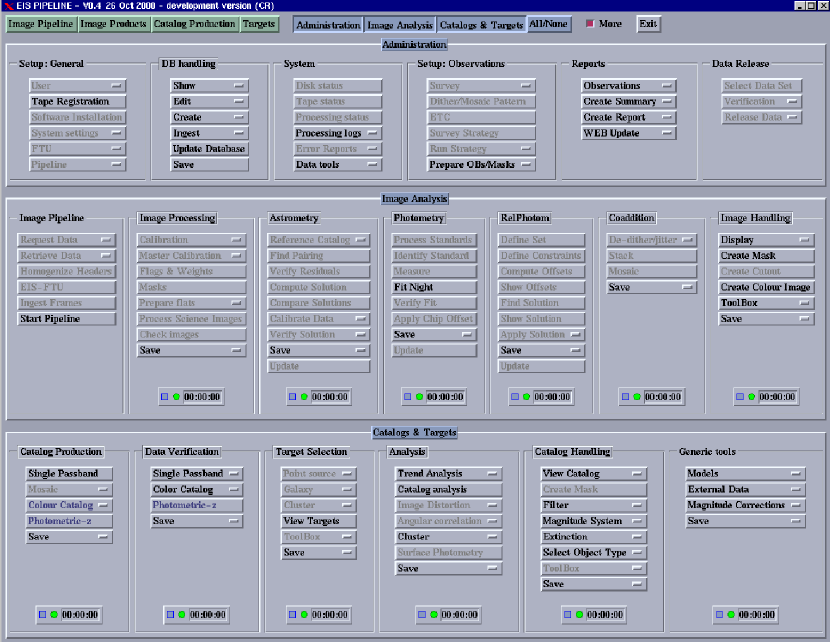The image size is (830, 642).
Task: Toggle the Catalogs & Targets panel button
Action: pyautogui.click(x=481, y=24)
